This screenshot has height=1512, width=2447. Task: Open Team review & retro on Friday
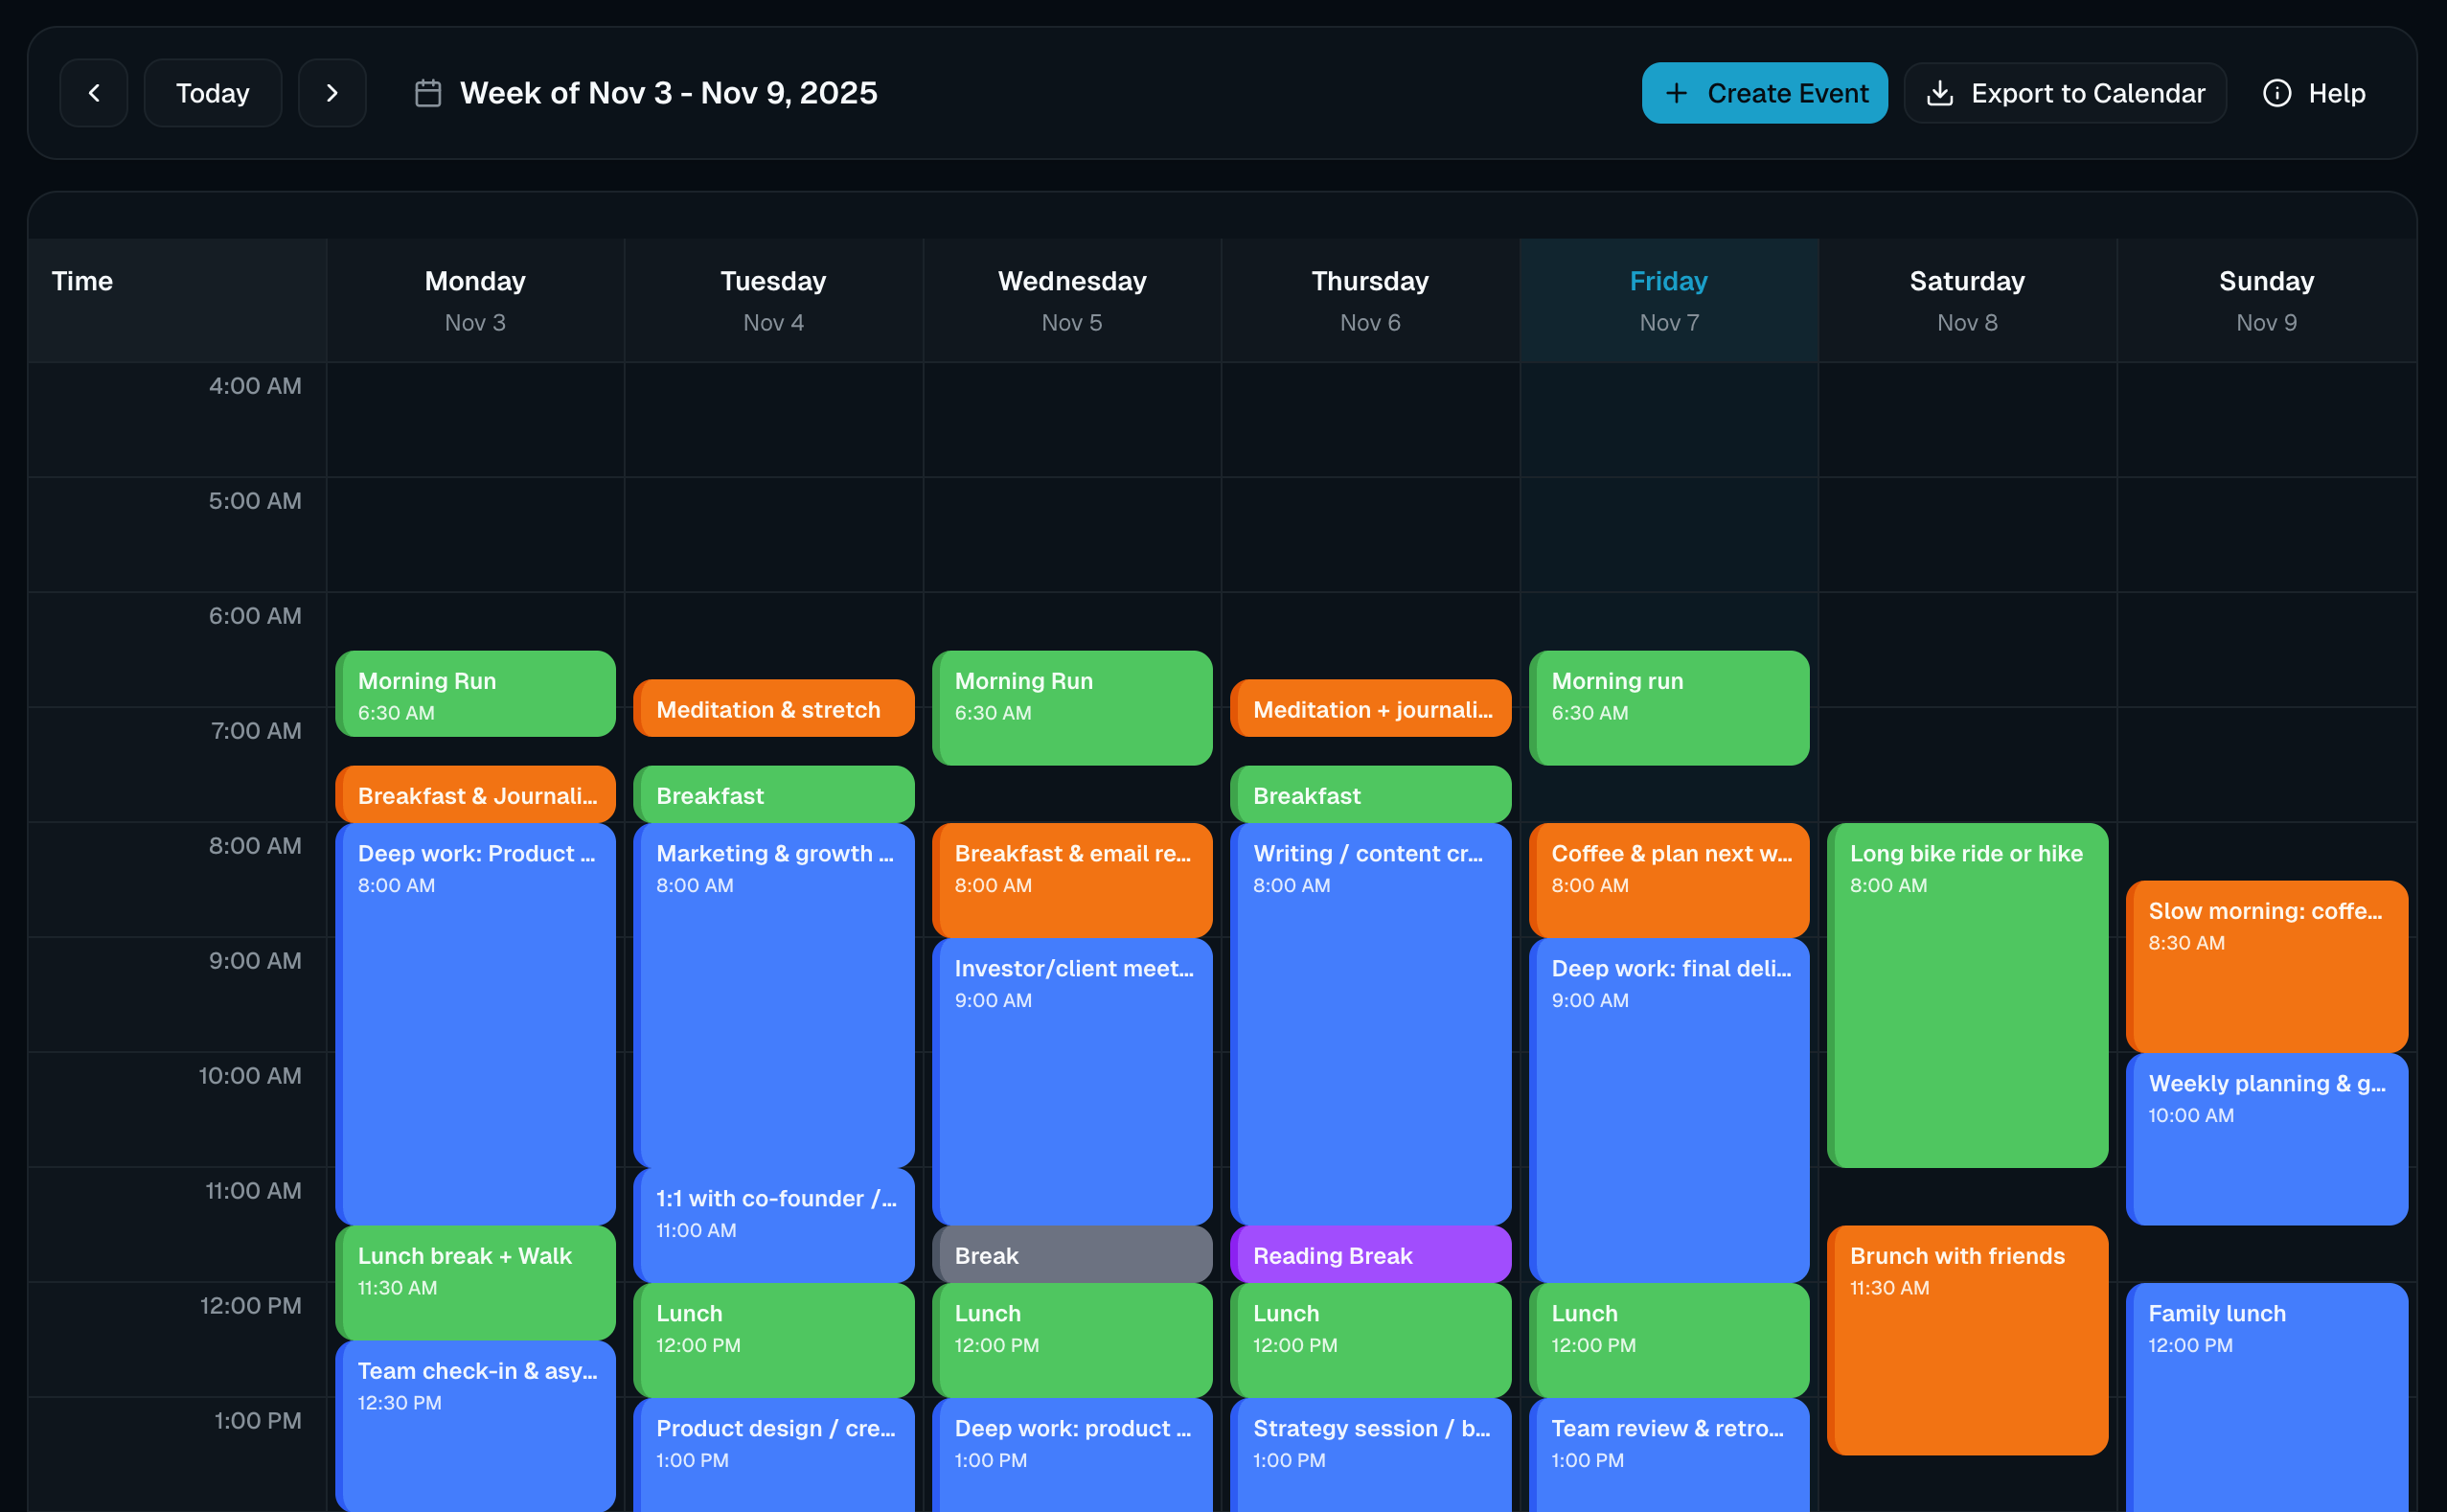(x=1669, y=1455)
